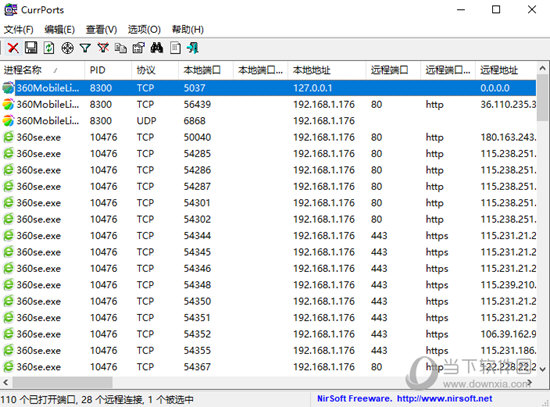Click the 0.0.0.0 remote address cell

click(495, 88)
